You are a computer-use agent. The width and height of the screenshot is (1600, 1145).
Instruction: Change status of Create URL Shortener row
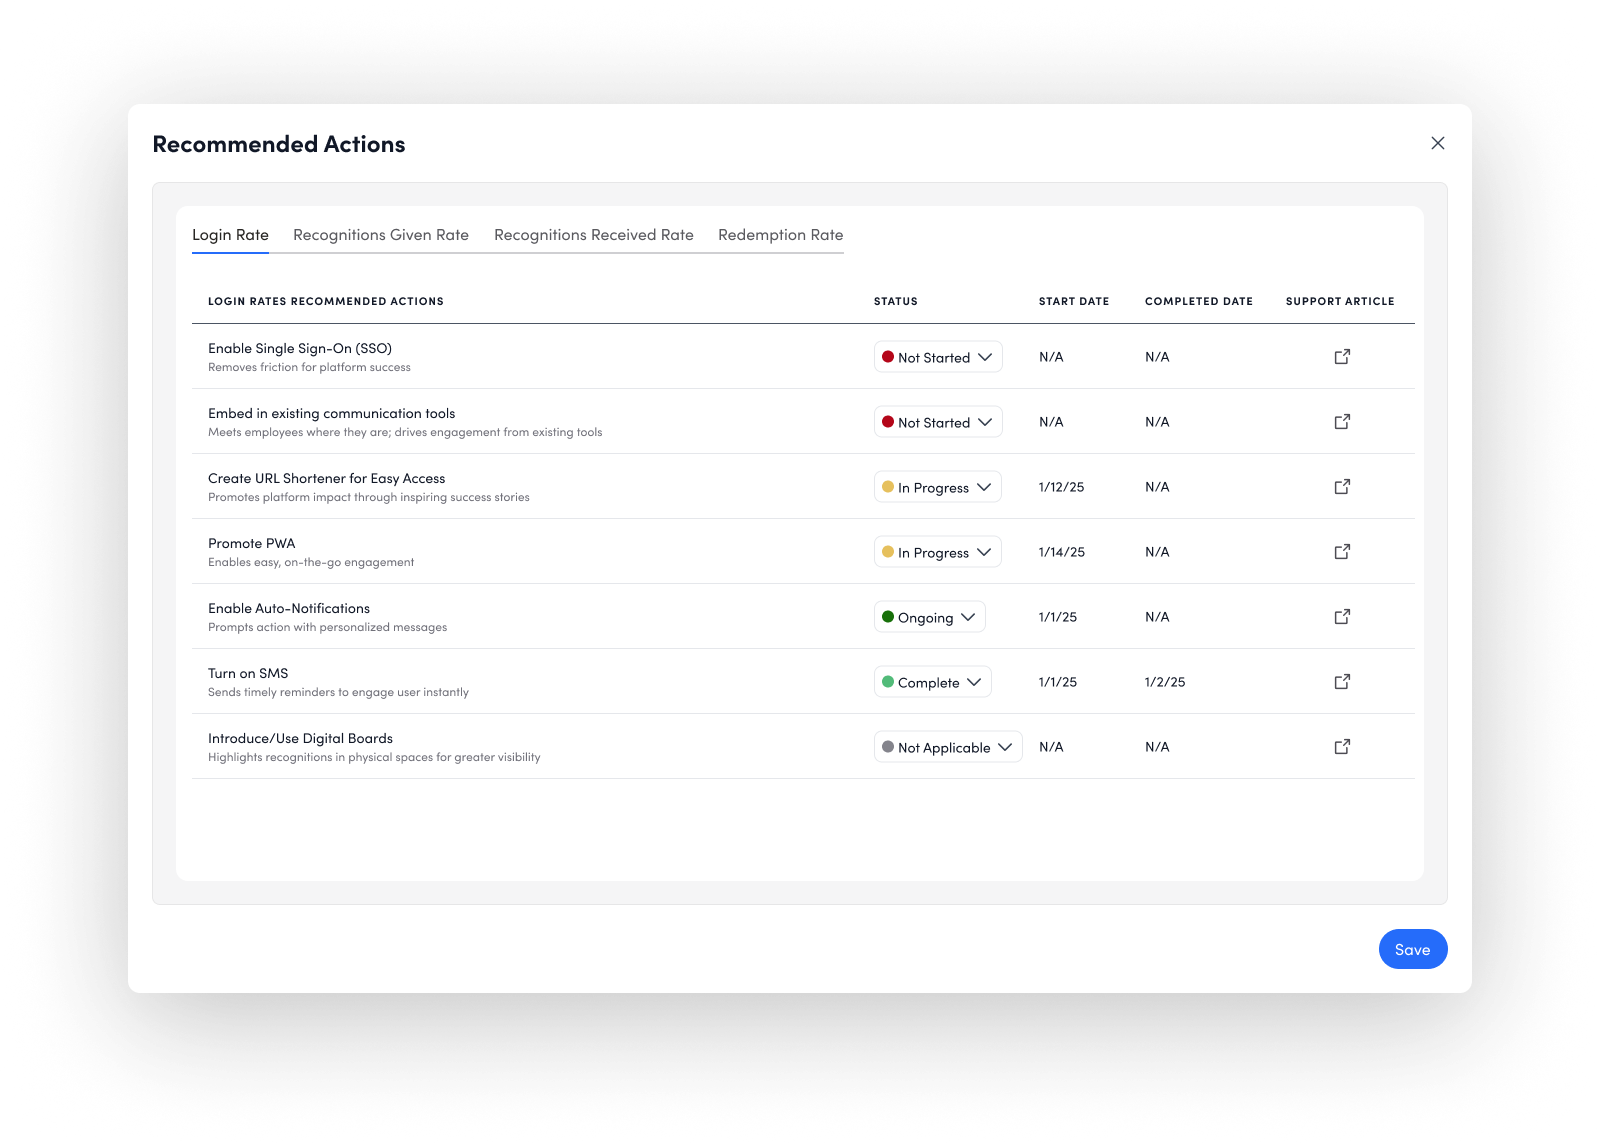click(937, 487)
